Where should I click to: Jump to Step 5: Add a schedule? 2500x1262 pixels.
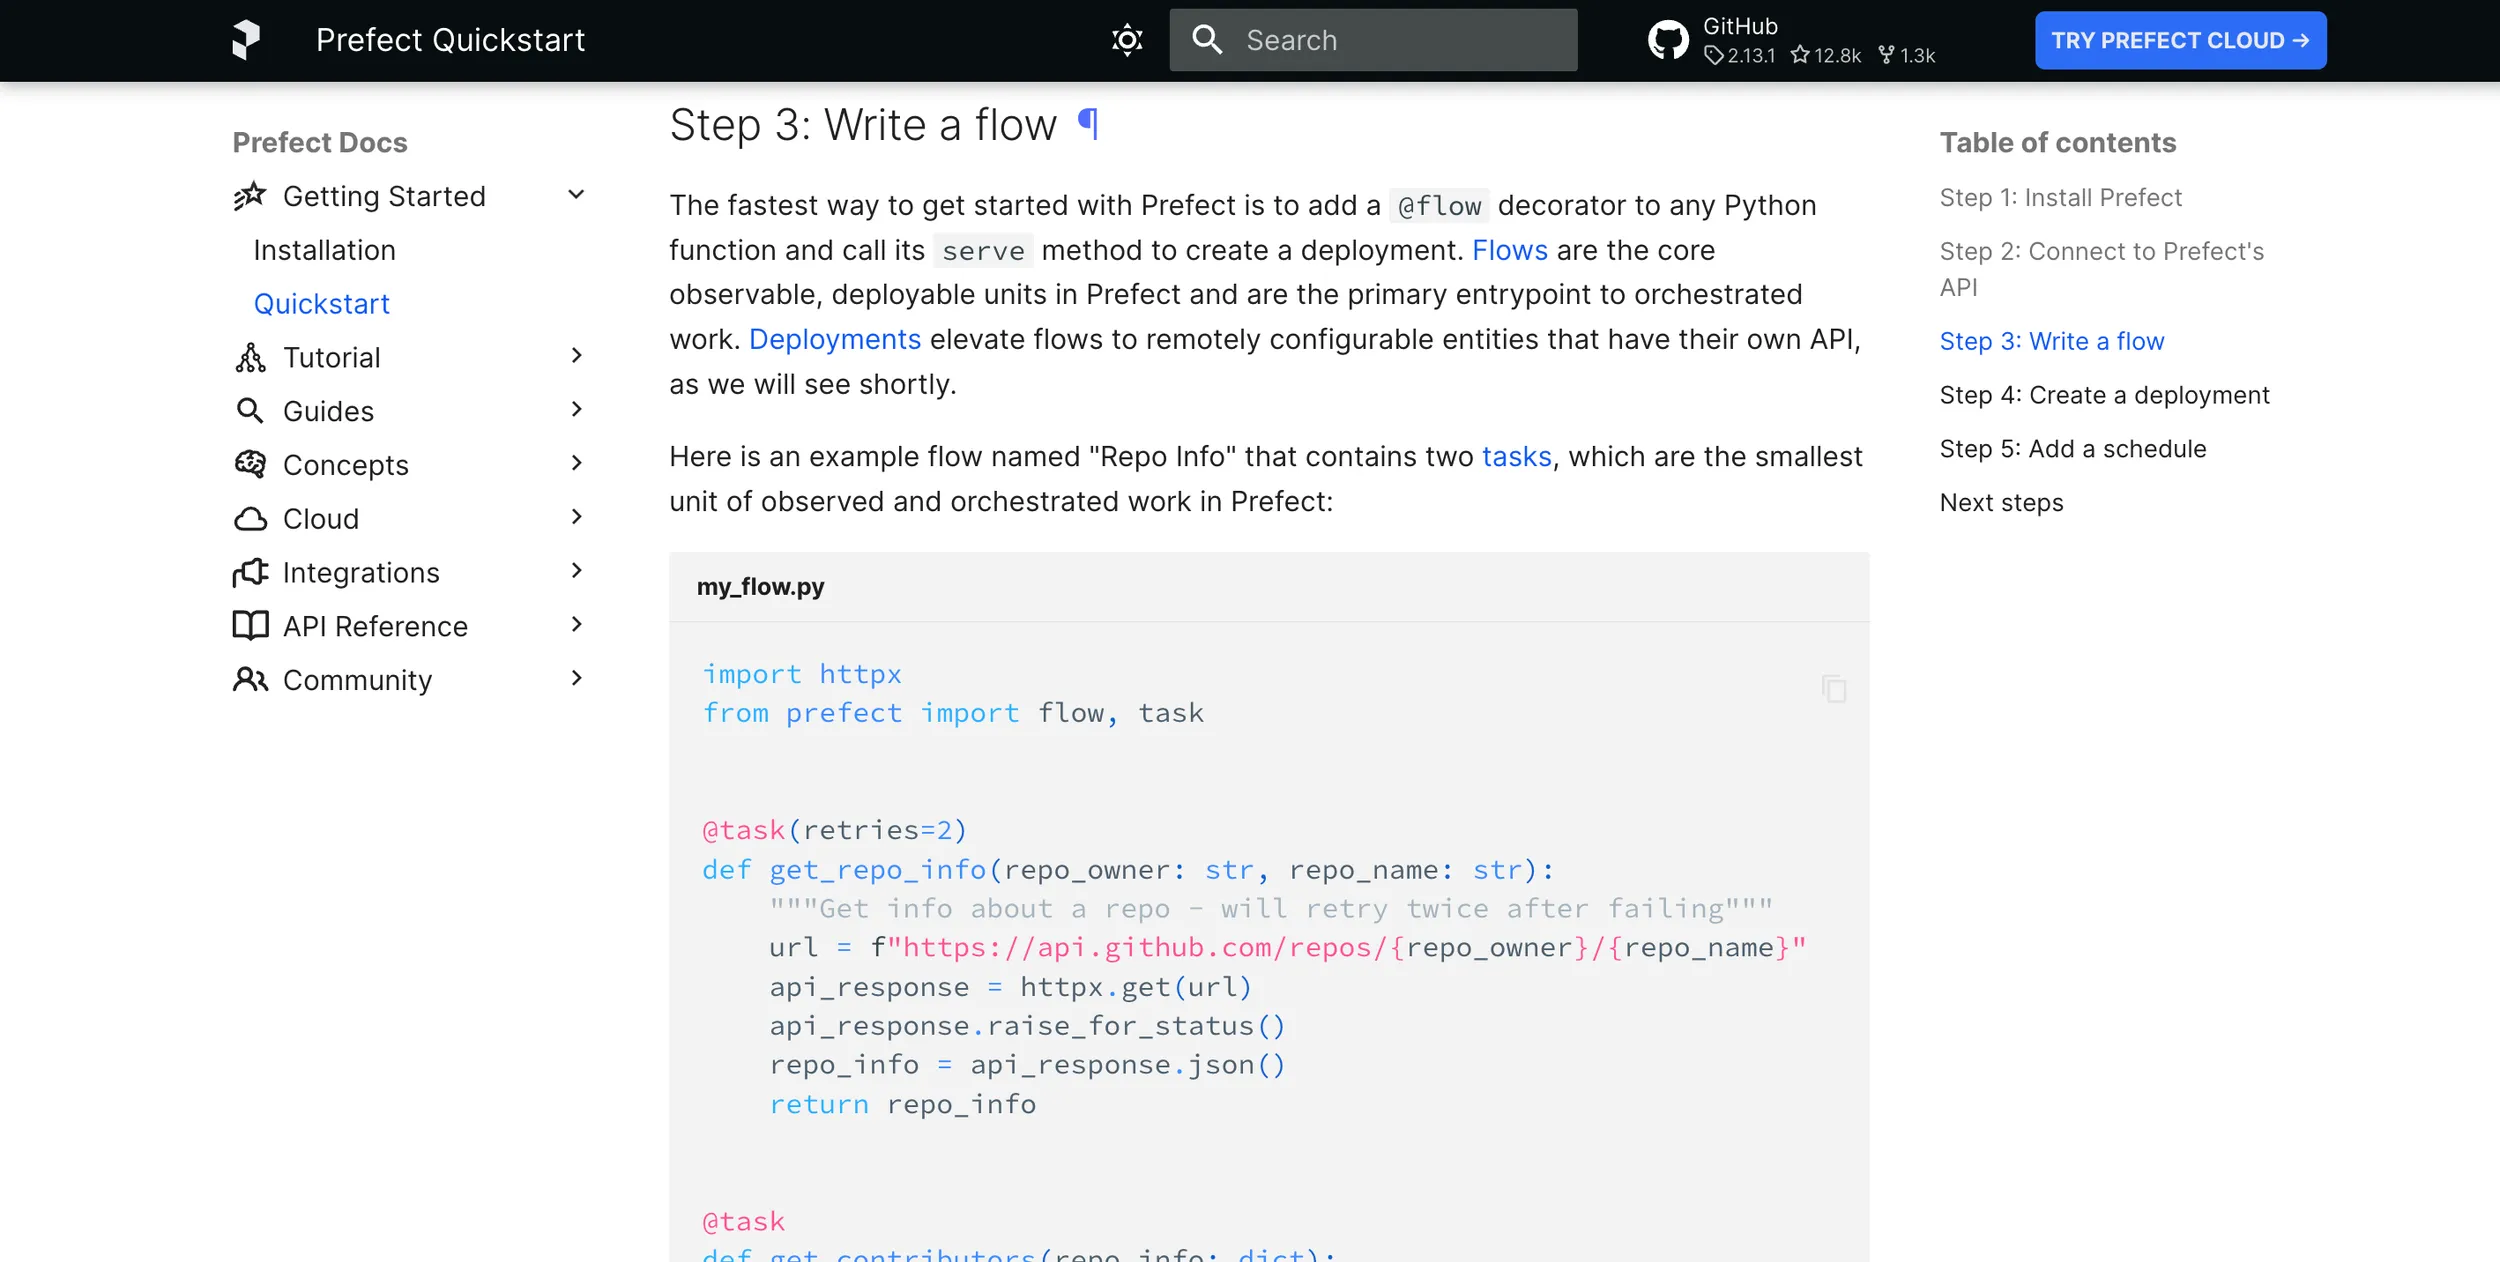[x=2074, y=448]
